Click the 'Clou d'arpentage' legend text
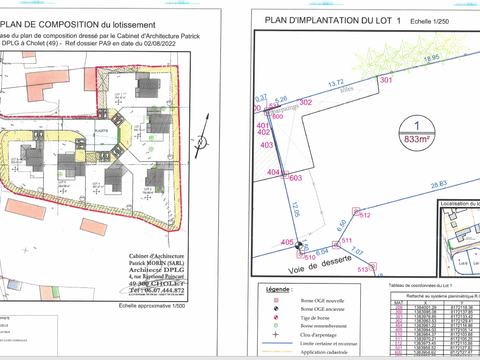The height and width of the screenshot is (360, 480). click(x=318, y=335)
